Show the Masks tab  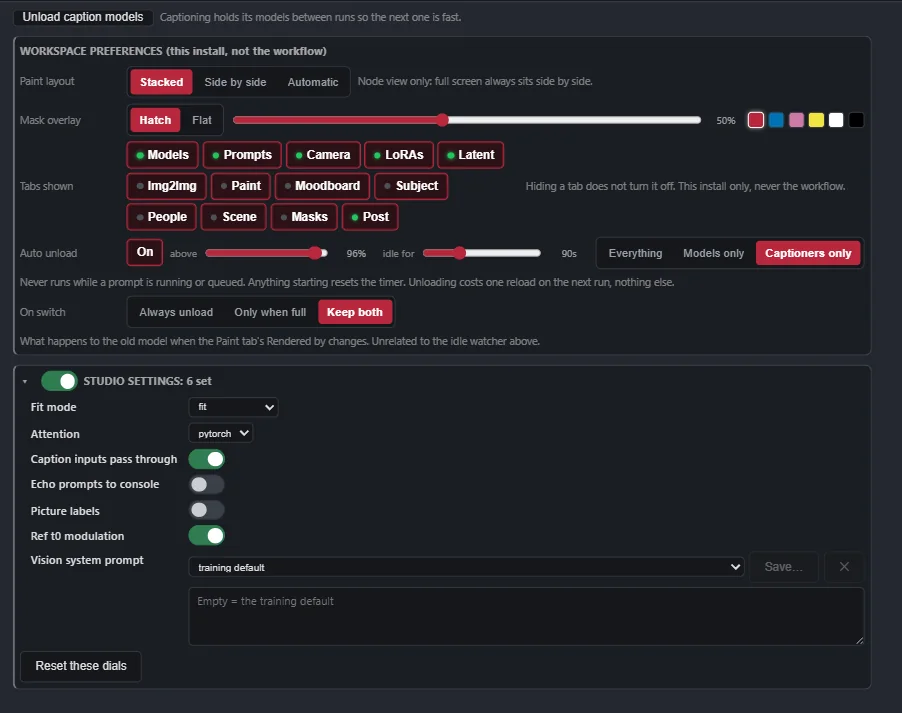(x=304, y=217)
